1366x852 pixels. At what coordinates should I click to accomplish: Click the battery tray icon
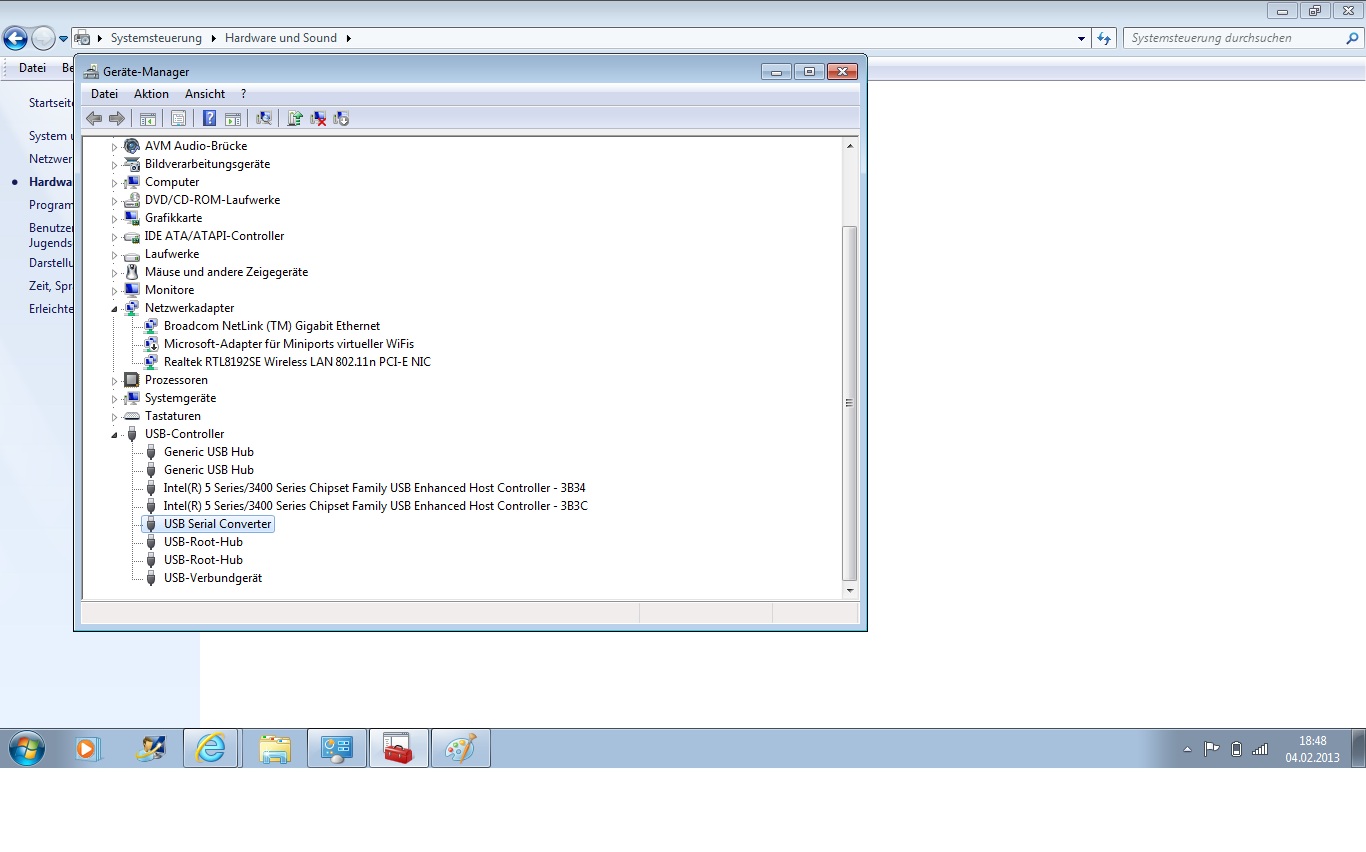(1236, 749)
